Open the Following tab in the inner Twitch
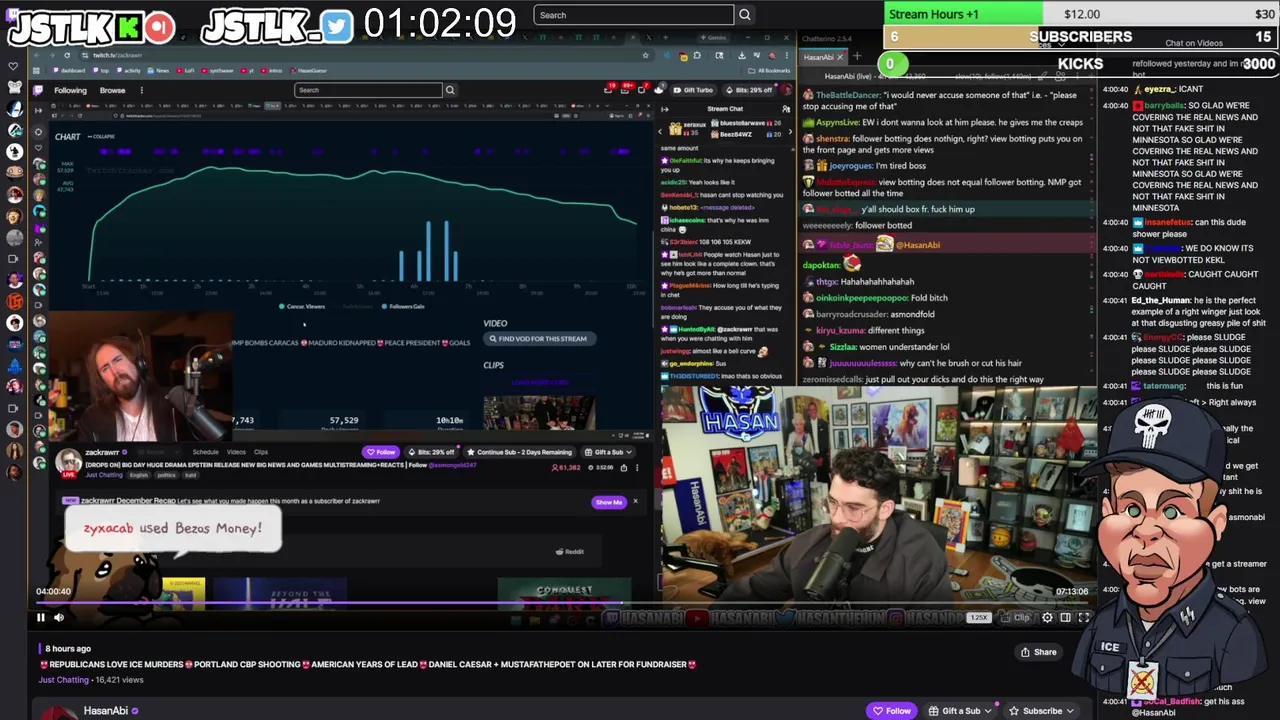 pos(70,90)
